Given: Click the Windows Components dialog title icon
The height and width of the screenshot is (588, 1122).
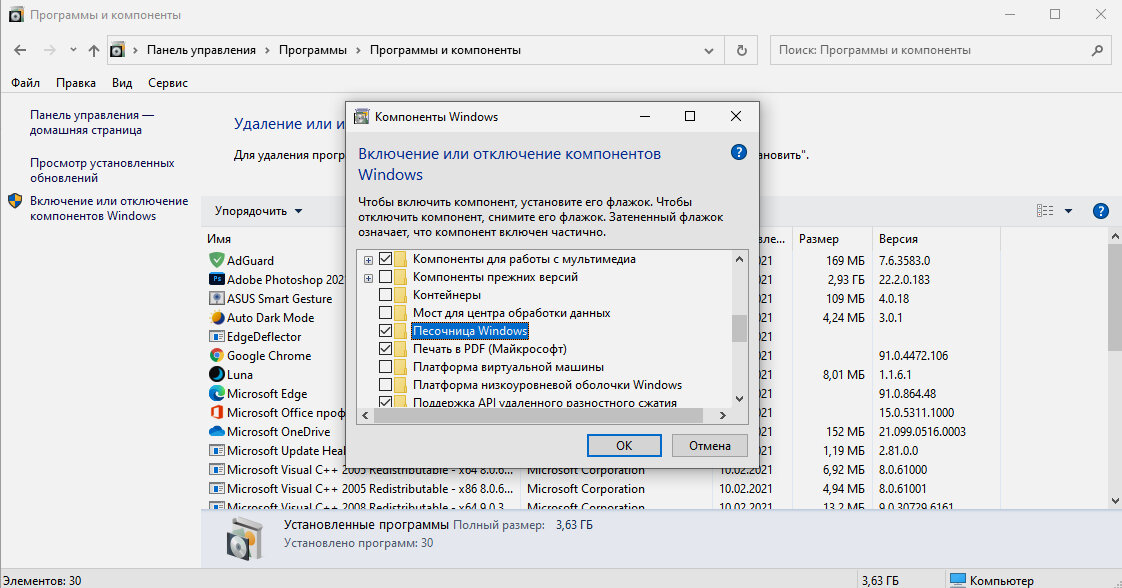Looking at the screenshot, I should click(x=362, y=117).
